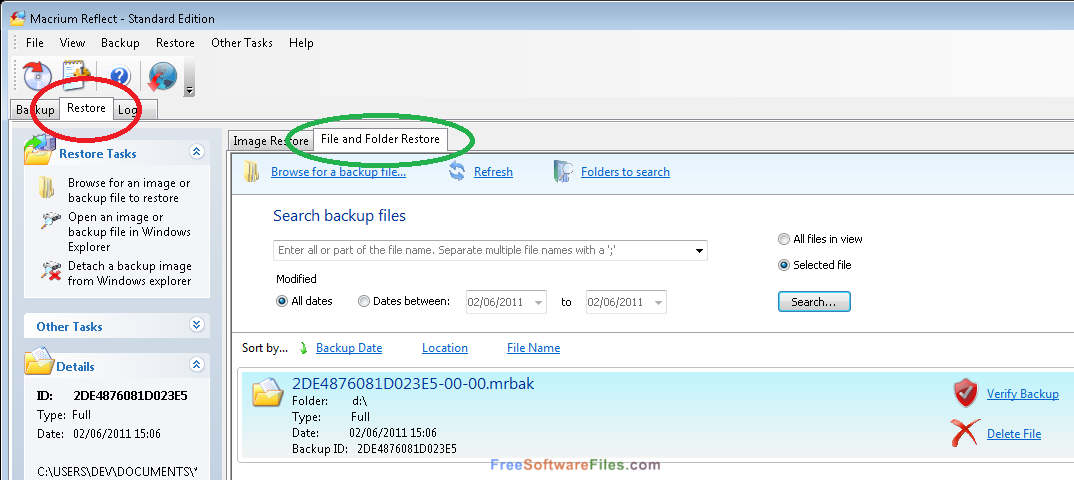Click the folder icon of the .mrbak backup entry

coord(267,392)
